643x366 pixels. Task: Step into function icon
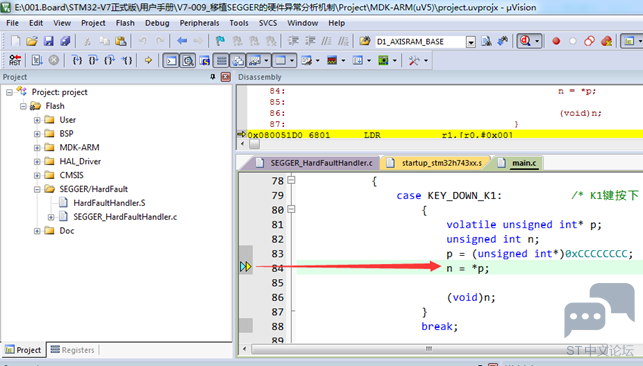click(77, 61)
